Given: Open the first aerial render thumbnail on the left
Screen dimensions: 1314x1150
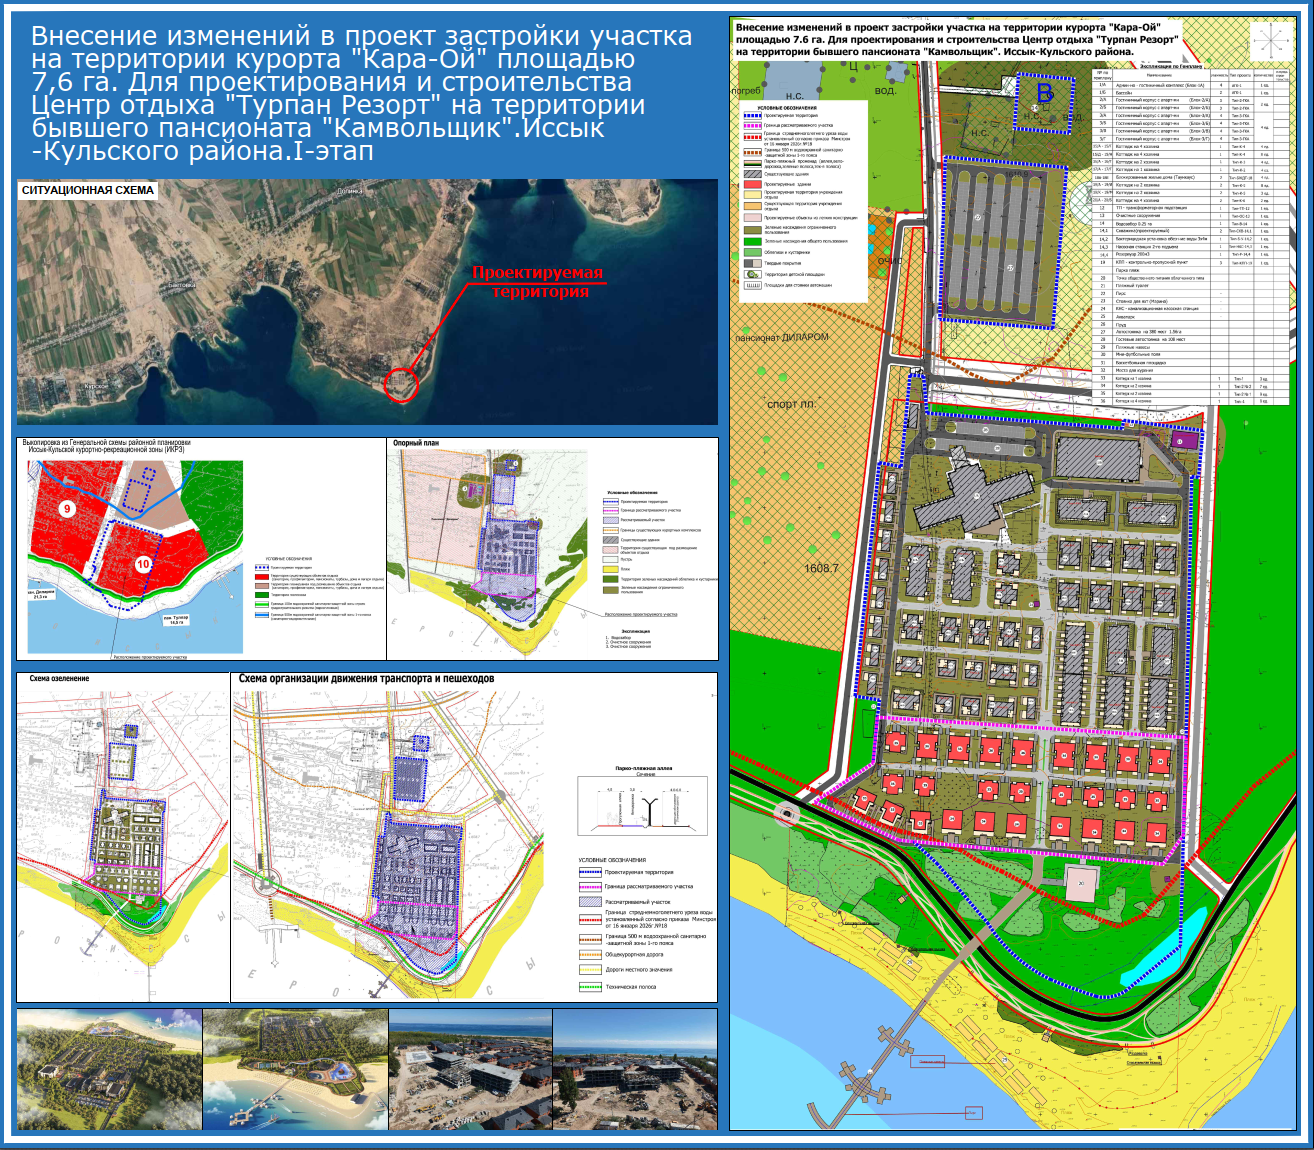Looking at the screenshot, I should point(110,1069).
